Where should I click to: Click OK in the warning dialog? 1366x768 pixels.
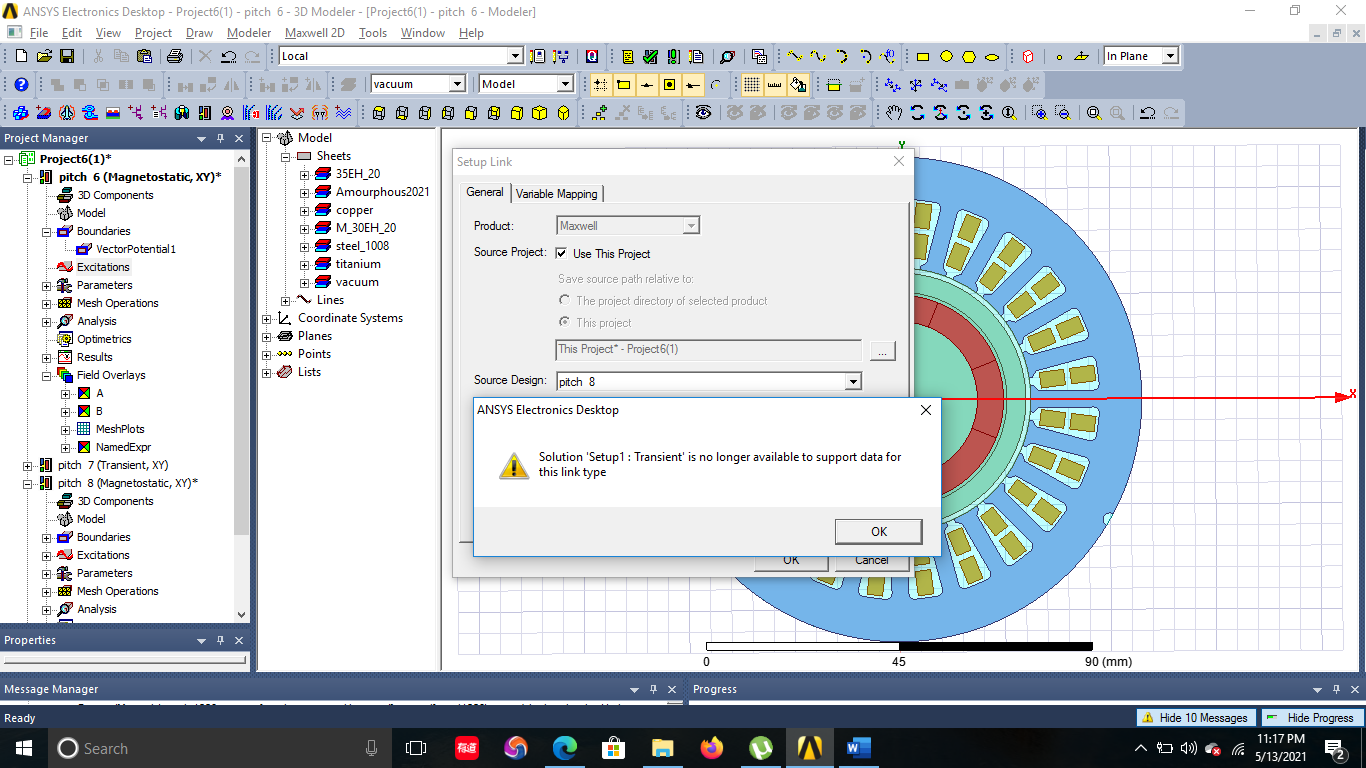[879, 531]
